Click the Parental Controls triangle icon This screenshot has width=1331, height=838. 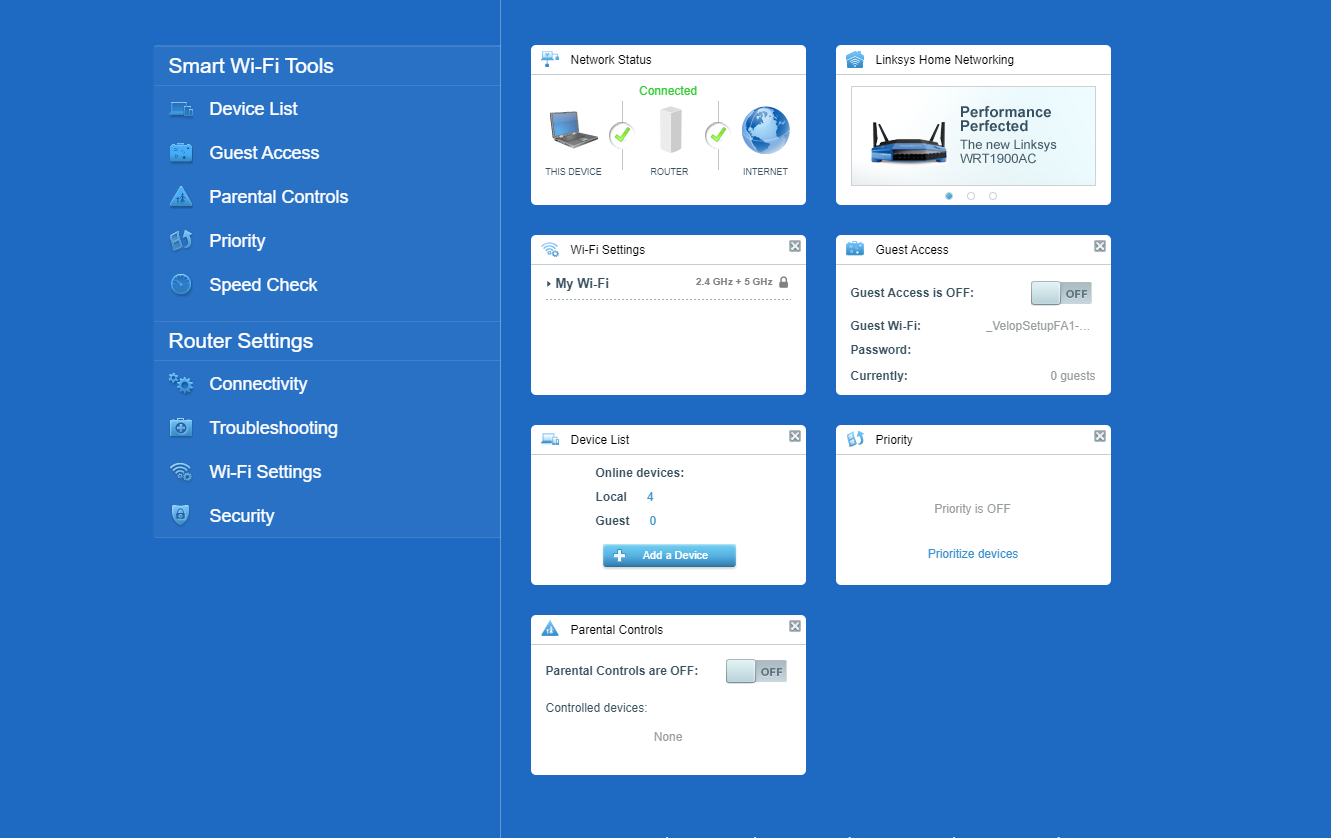coord(181,195)
